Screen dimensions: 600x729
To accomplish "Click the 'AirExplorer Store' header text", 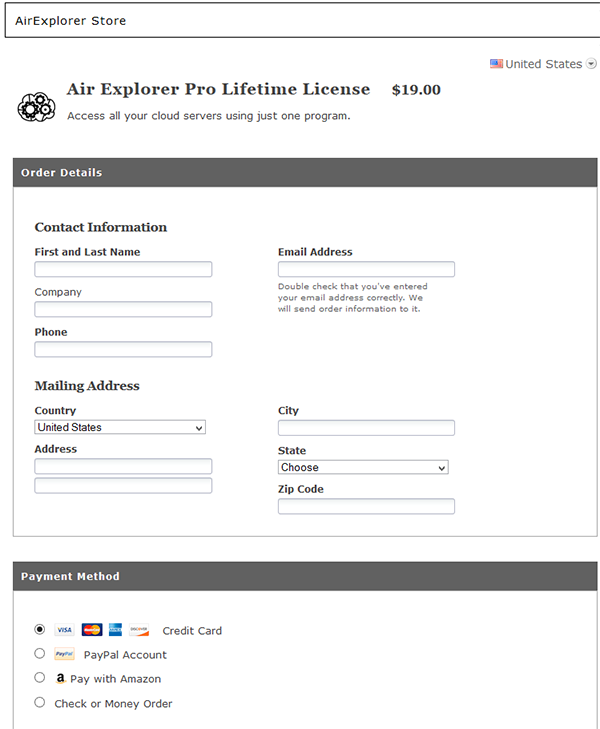I will coord(70,21).
